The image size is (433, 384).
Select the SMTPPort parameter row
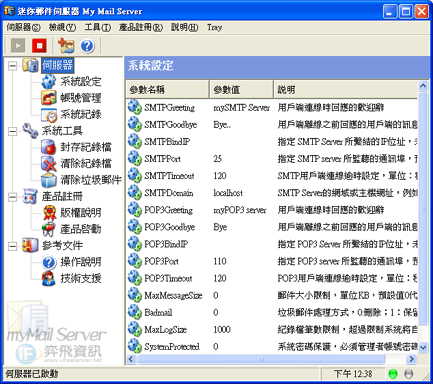point(272,159)
